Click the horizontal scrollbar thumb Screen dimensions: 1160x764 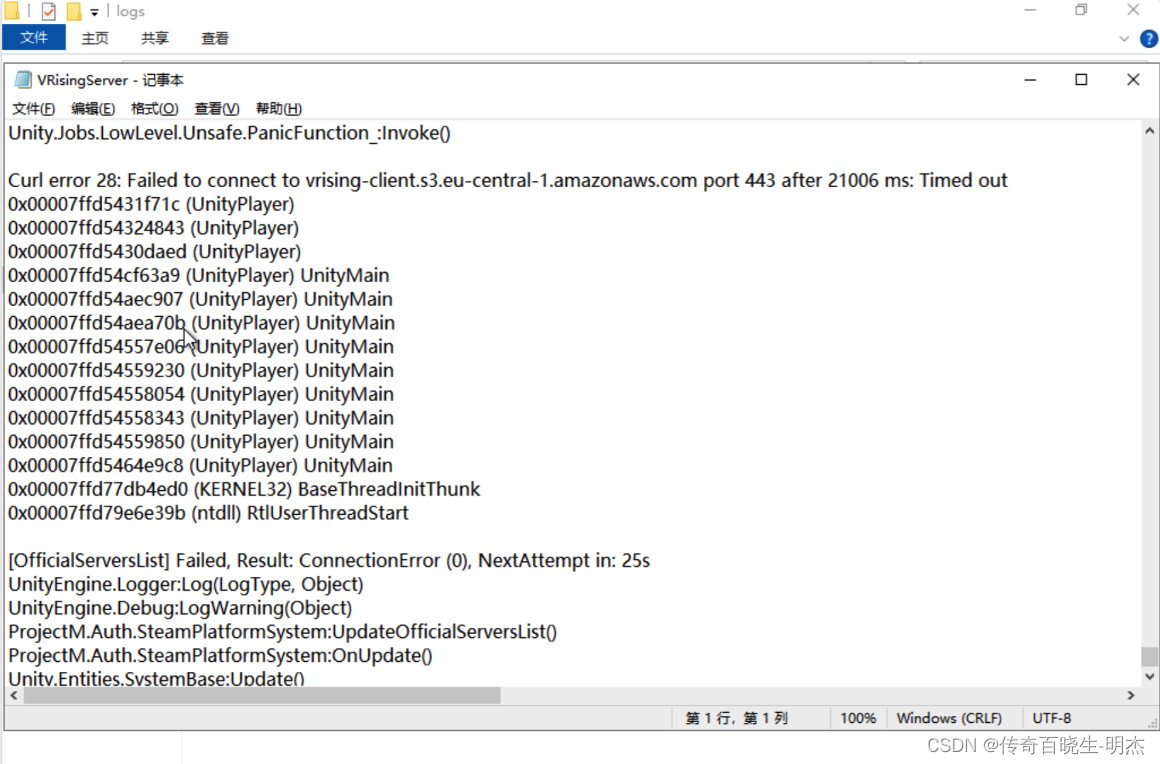(x=262, y=695)
